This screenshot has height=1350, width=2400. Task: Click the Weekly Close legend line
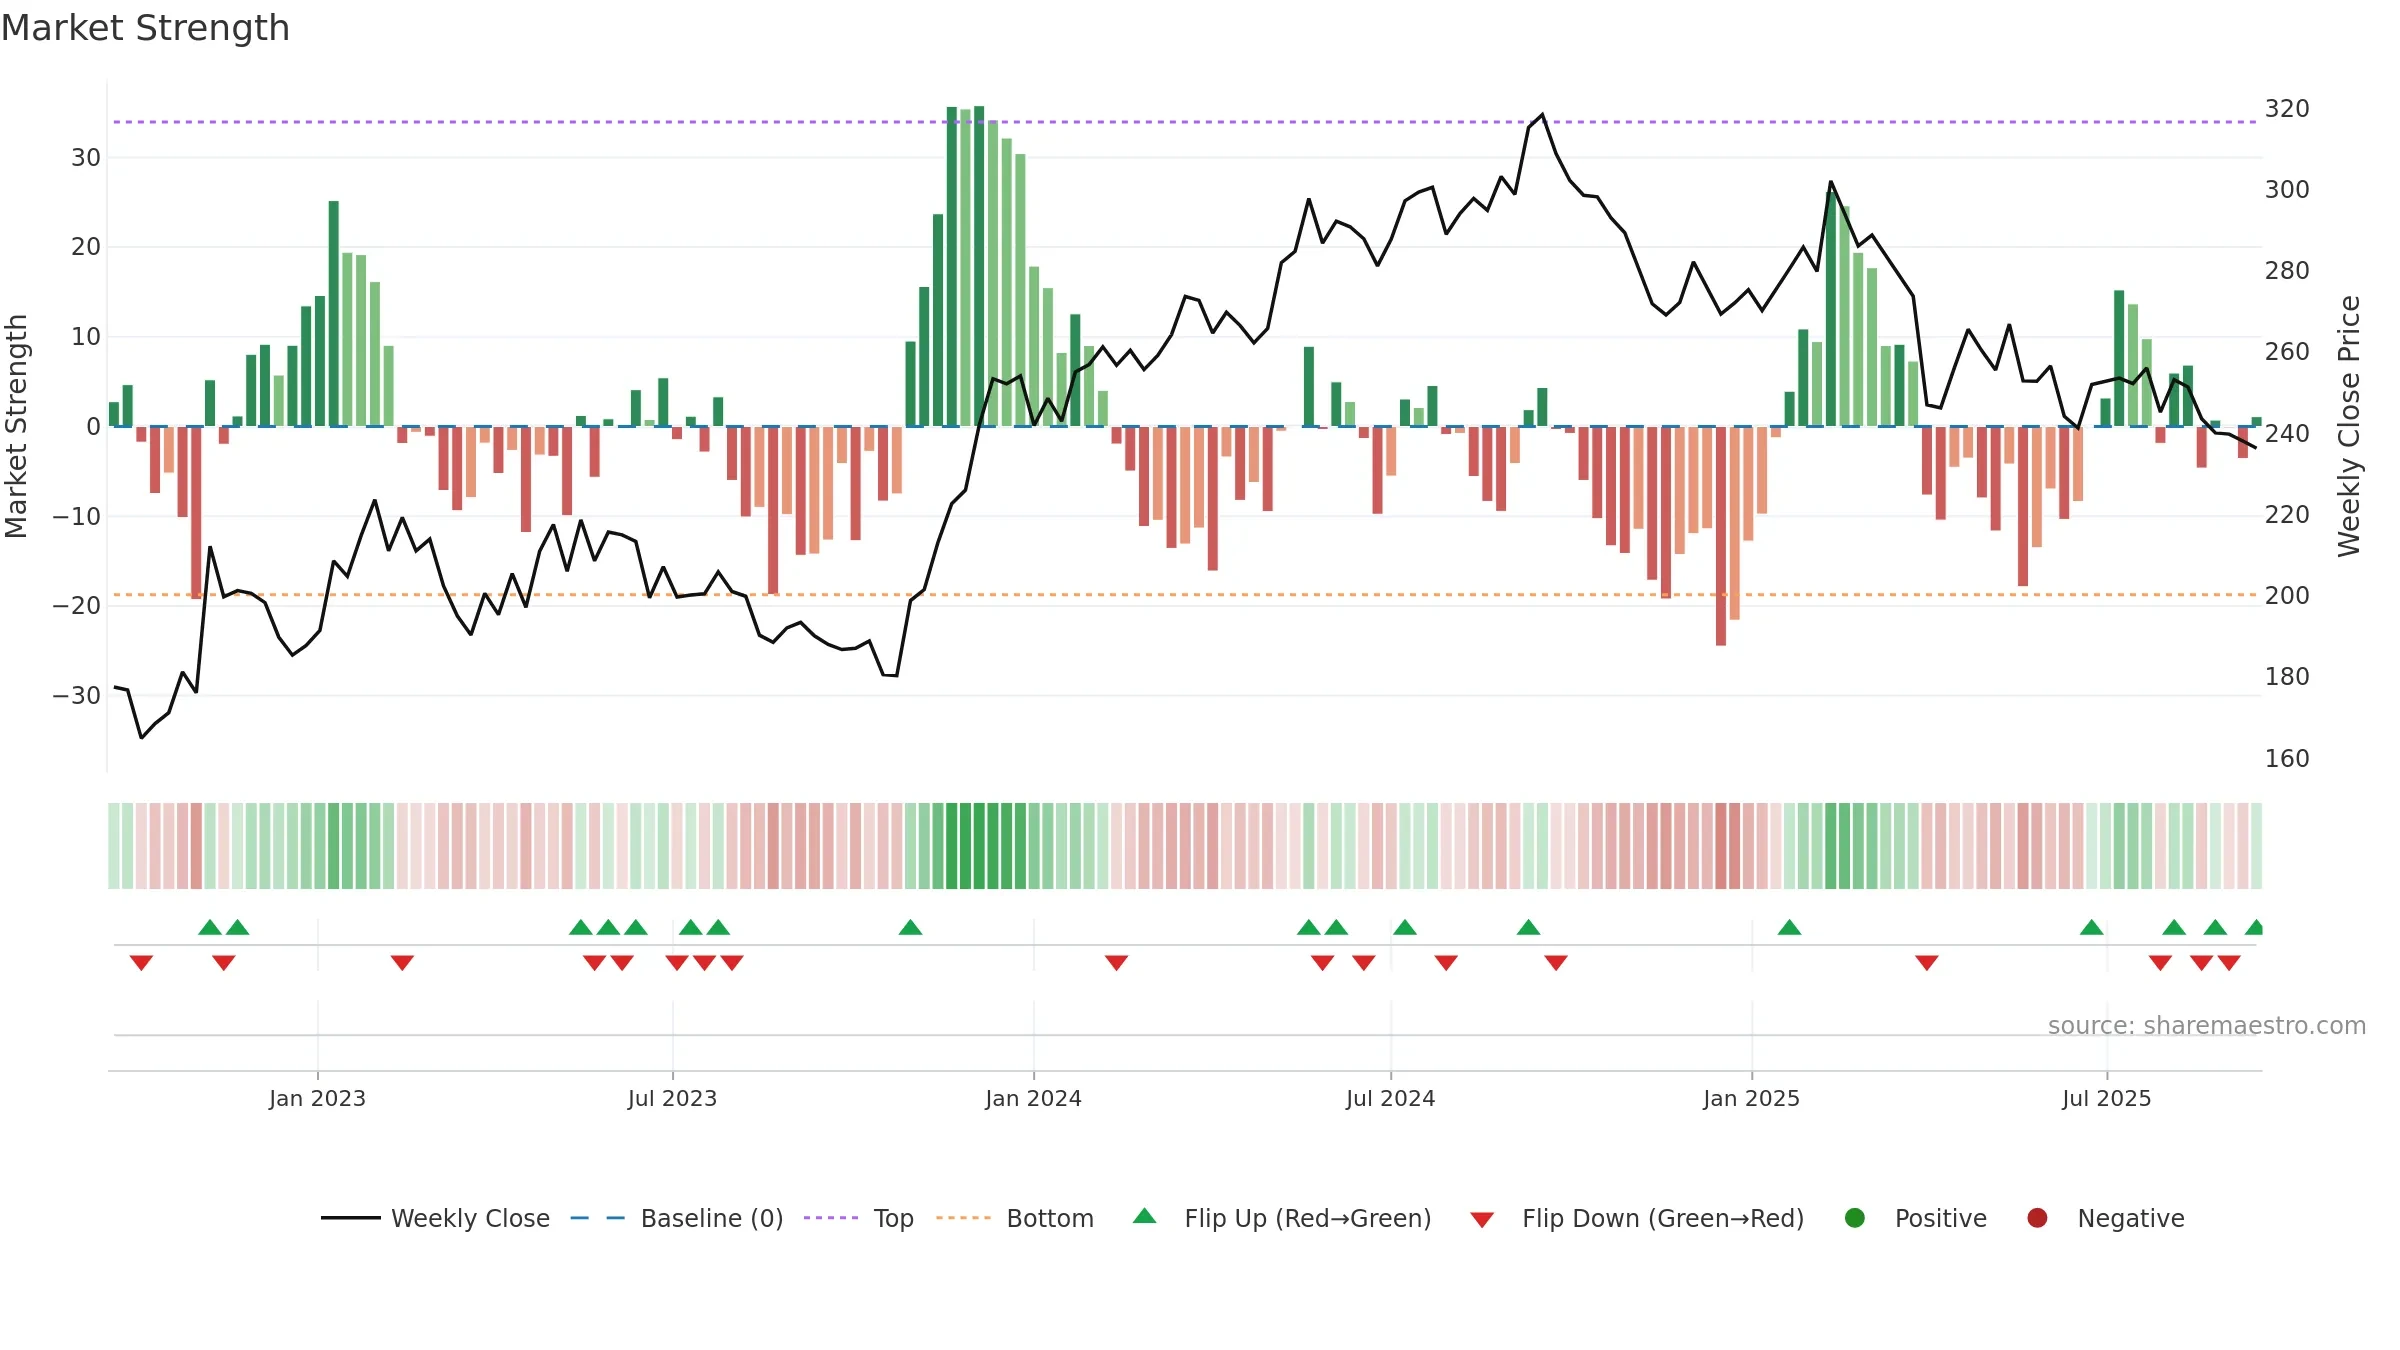(x=351, y=1218)
